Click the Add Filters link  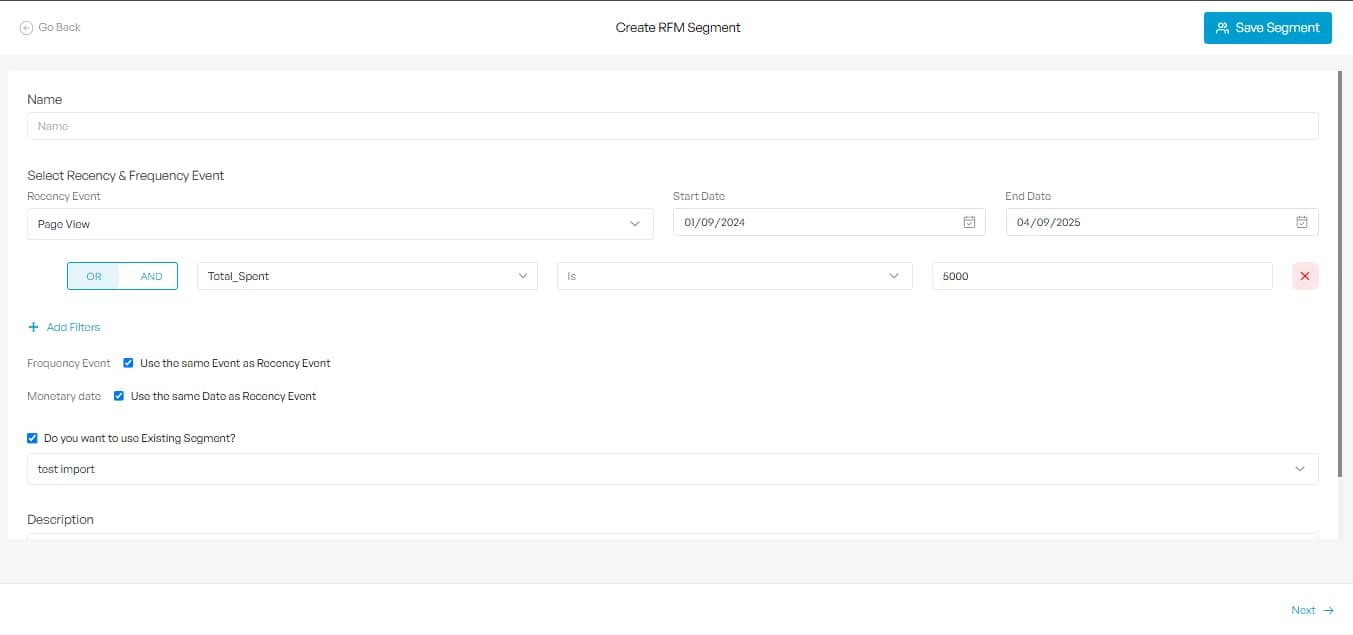(x=73, y=327)
